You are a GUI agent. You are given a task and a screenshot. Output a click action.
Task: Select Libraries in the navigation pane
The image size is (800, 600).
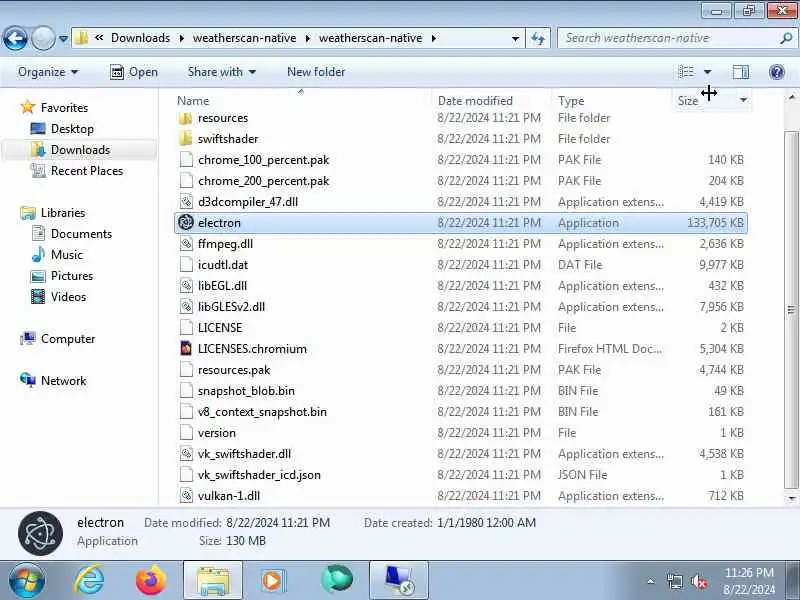[x=63, y=213]
